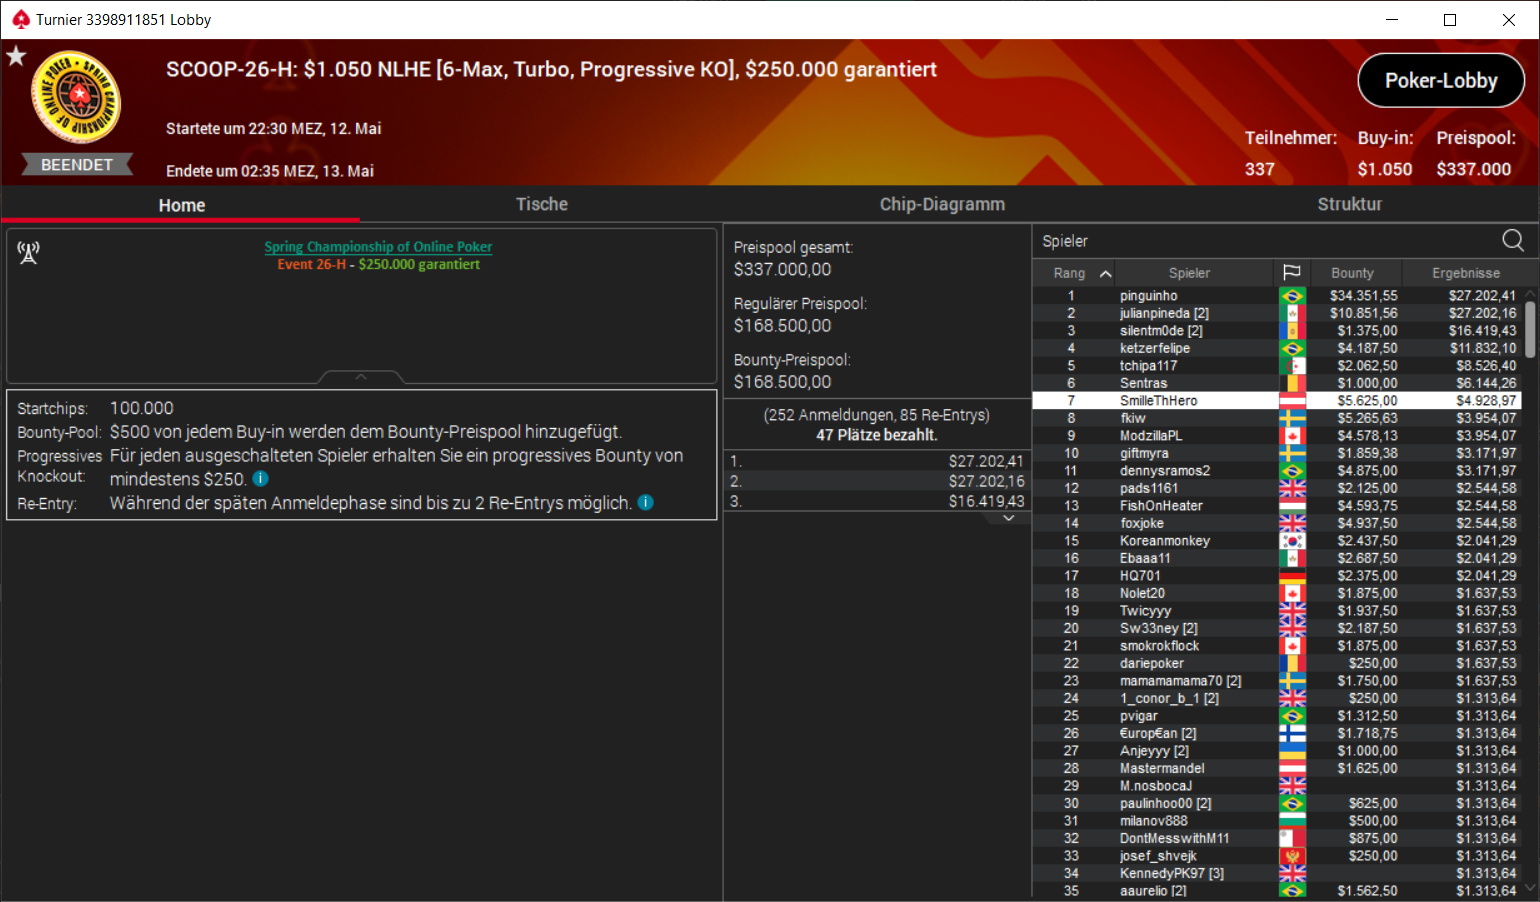Select player row pinguinho
This screenshot has width=1540, height=902.
tap(1276, 296)
